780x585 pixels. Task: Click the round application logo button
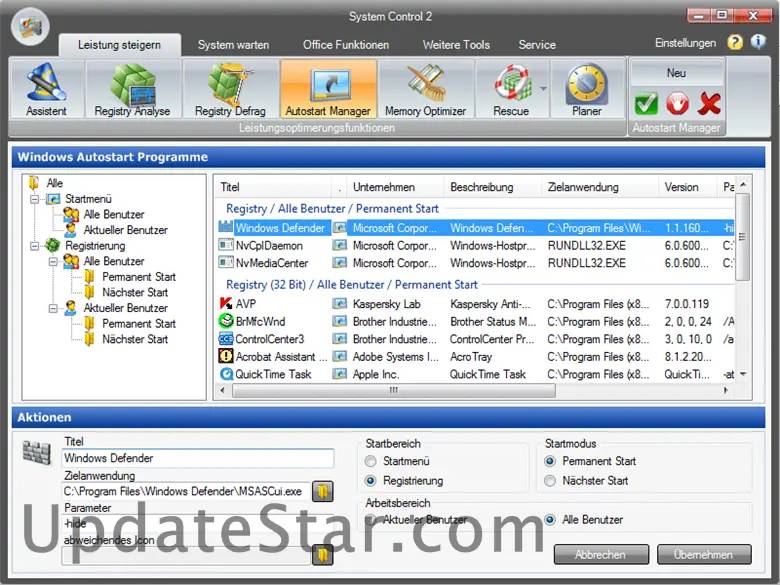coord(30,27)
